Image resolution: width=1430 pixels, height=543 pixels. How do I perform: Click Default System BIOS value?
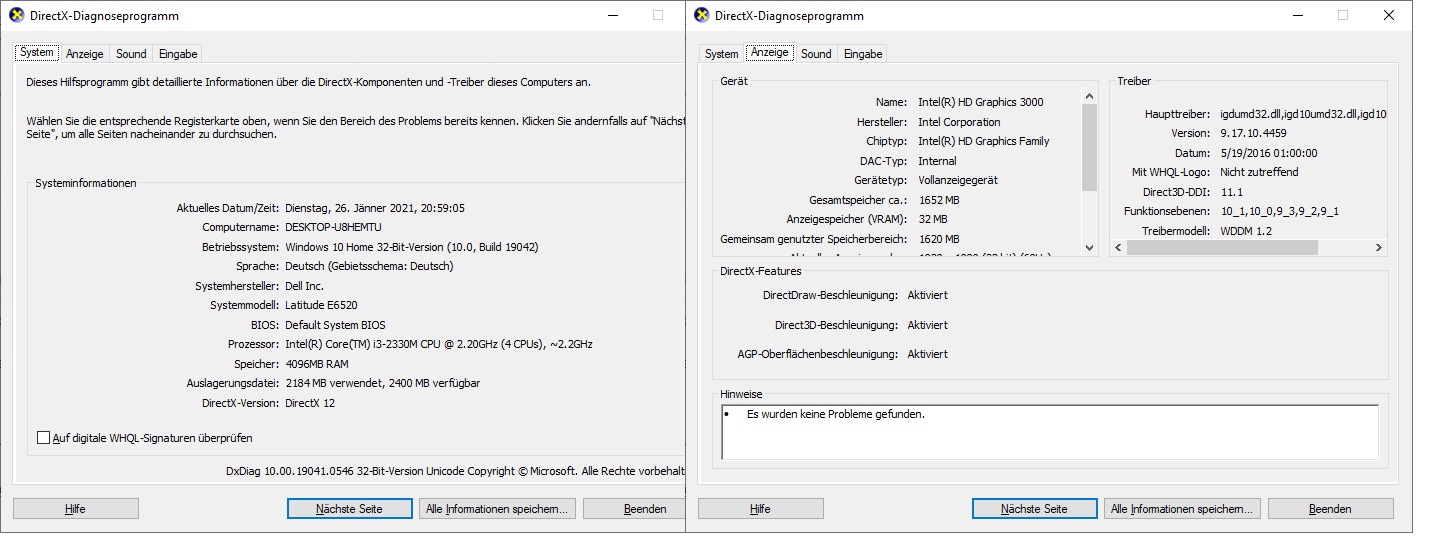[x=335, y=325]
